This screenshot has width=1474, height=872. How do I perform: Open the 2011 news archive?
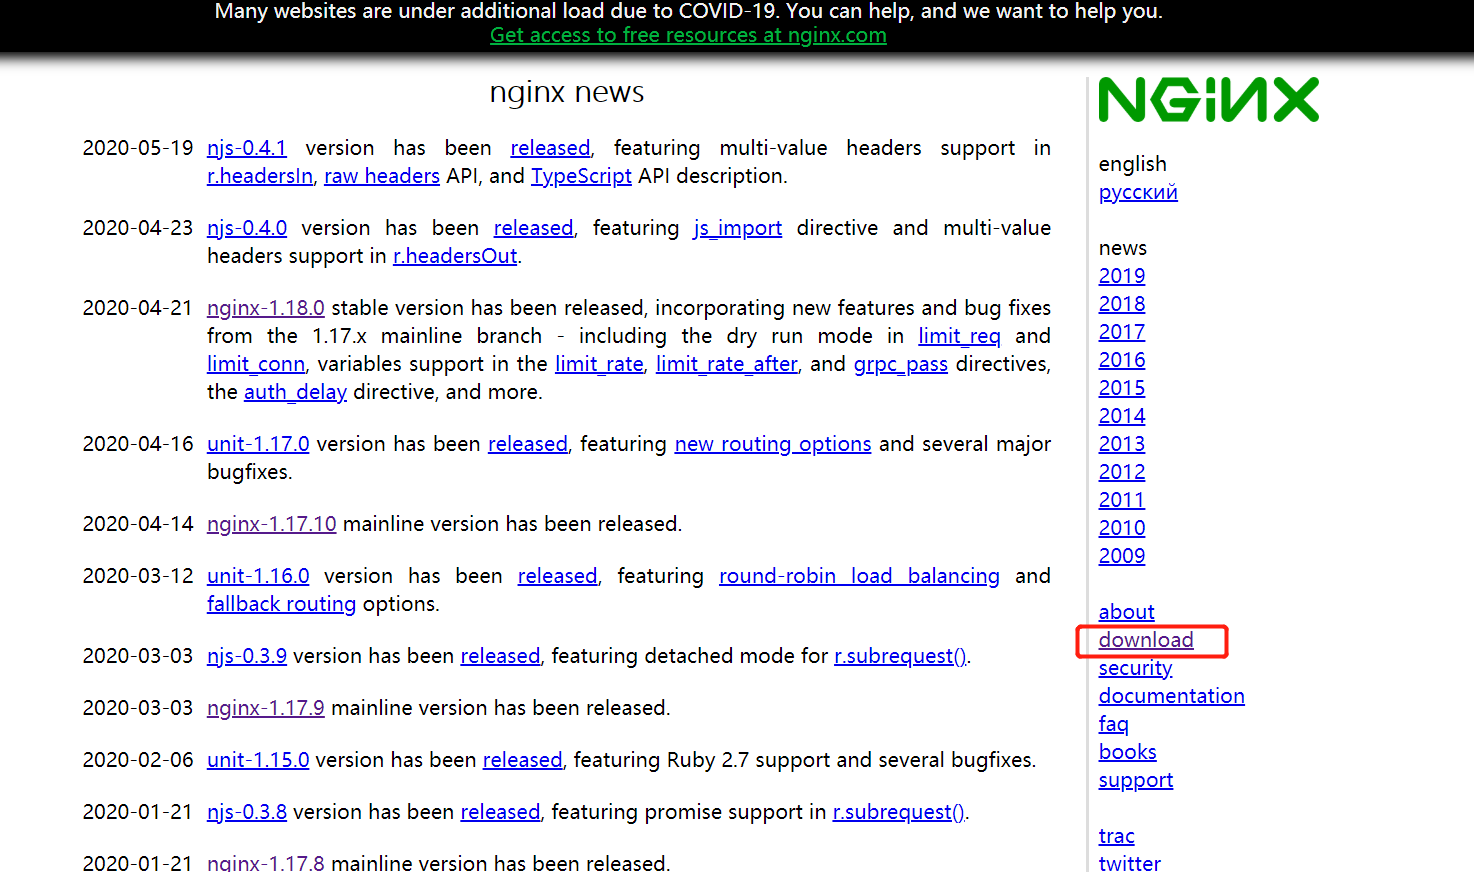point(1122,500)
